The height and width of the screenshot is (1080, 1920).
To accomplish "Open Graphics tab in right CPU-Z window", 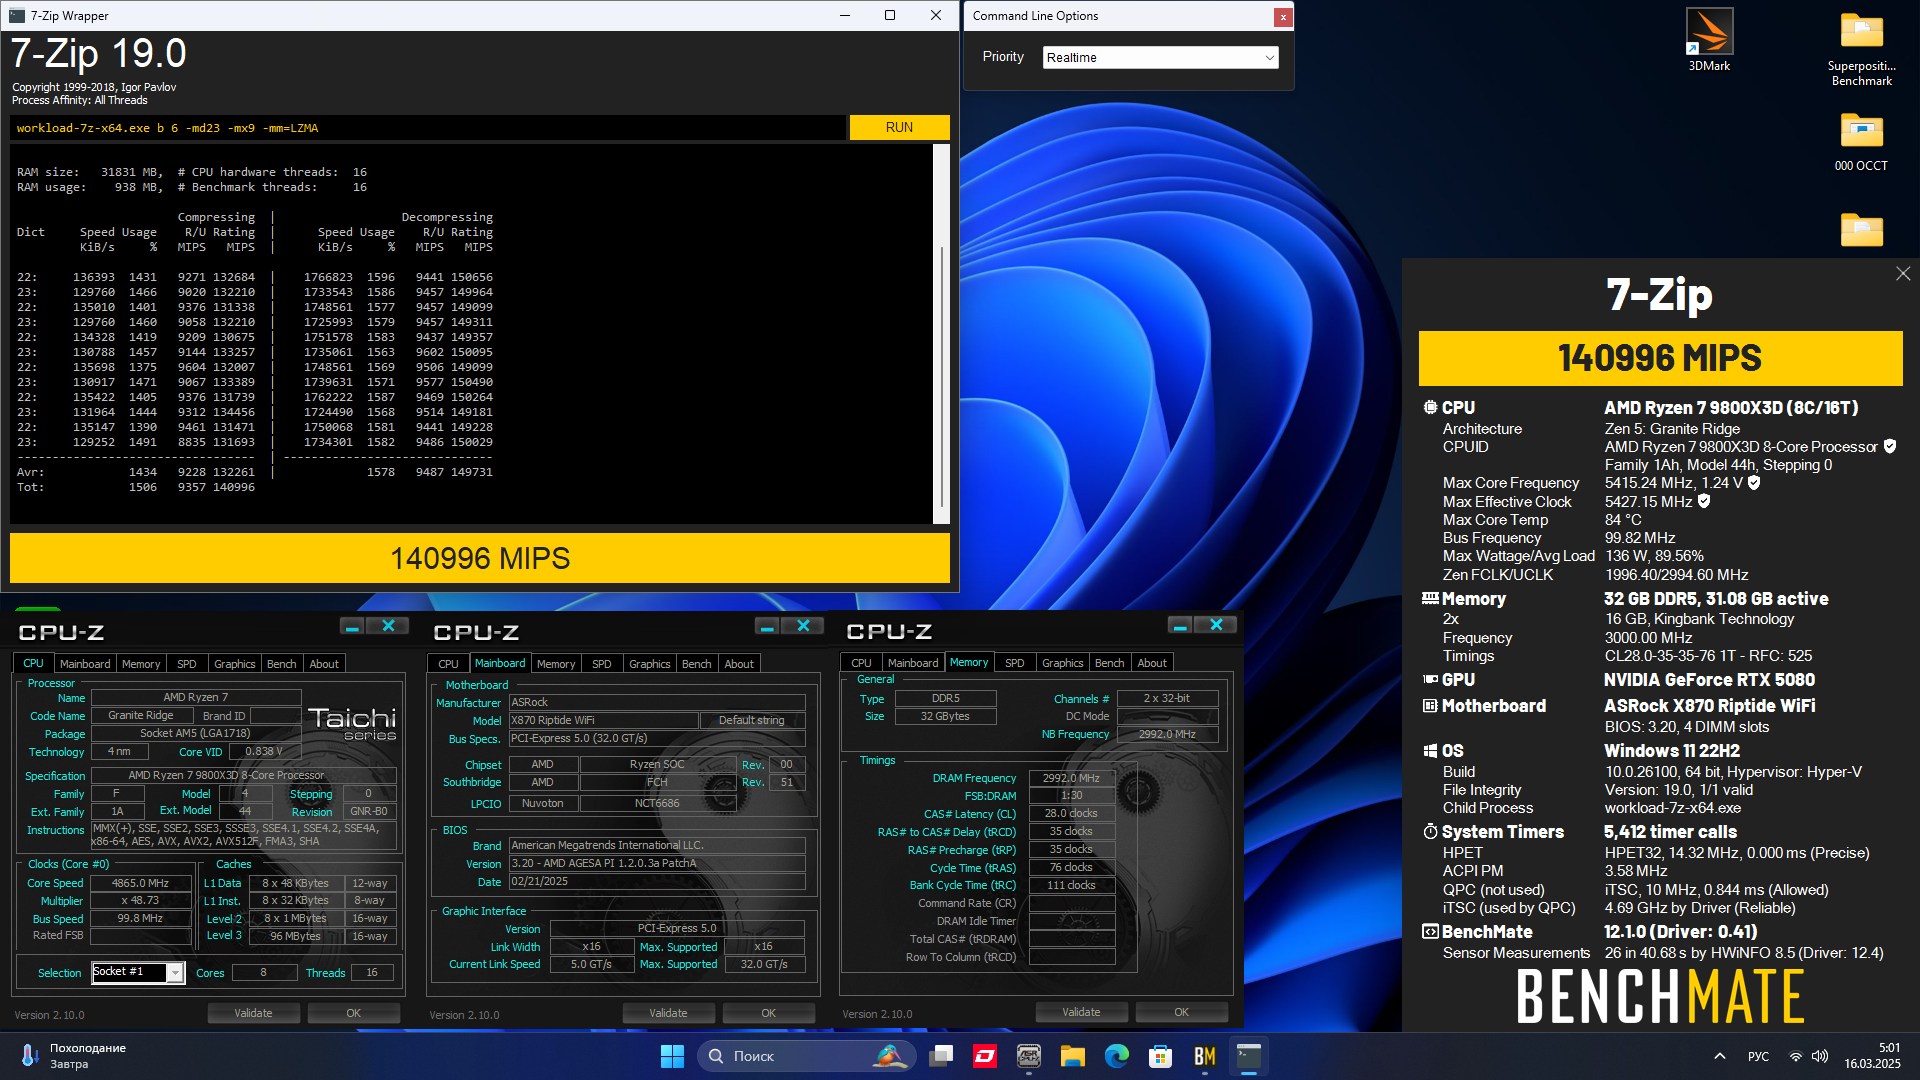I will point(1063,663).
